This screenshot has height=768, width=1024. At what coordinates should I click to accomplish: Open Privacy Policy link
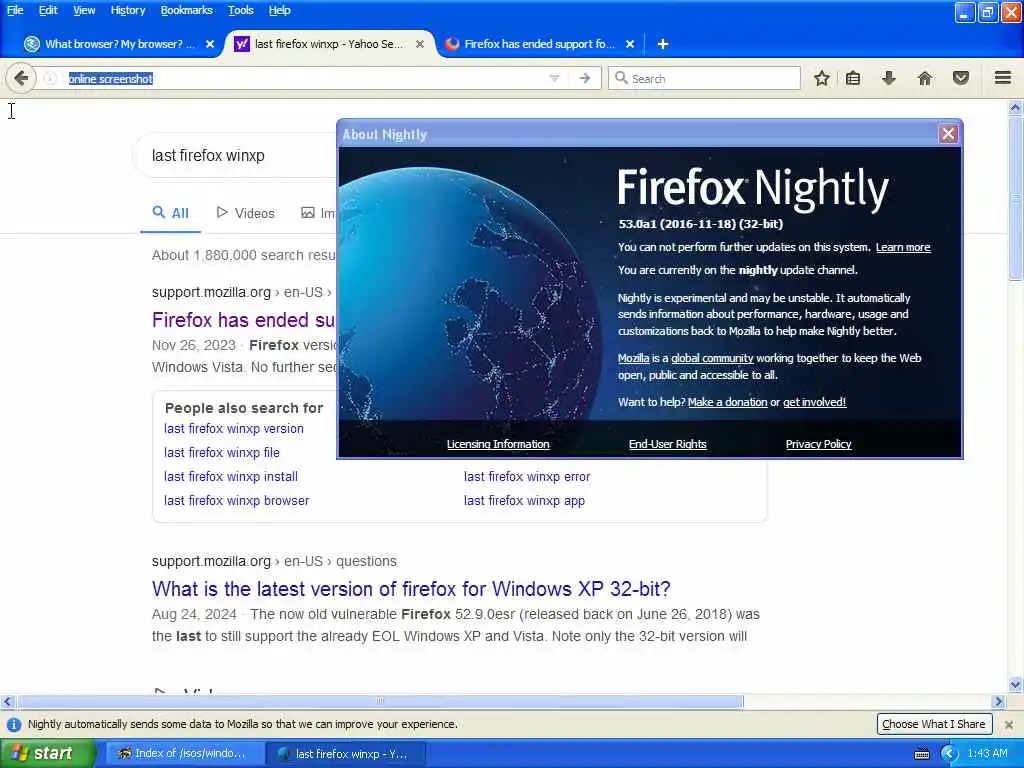(x=818, y=444)
